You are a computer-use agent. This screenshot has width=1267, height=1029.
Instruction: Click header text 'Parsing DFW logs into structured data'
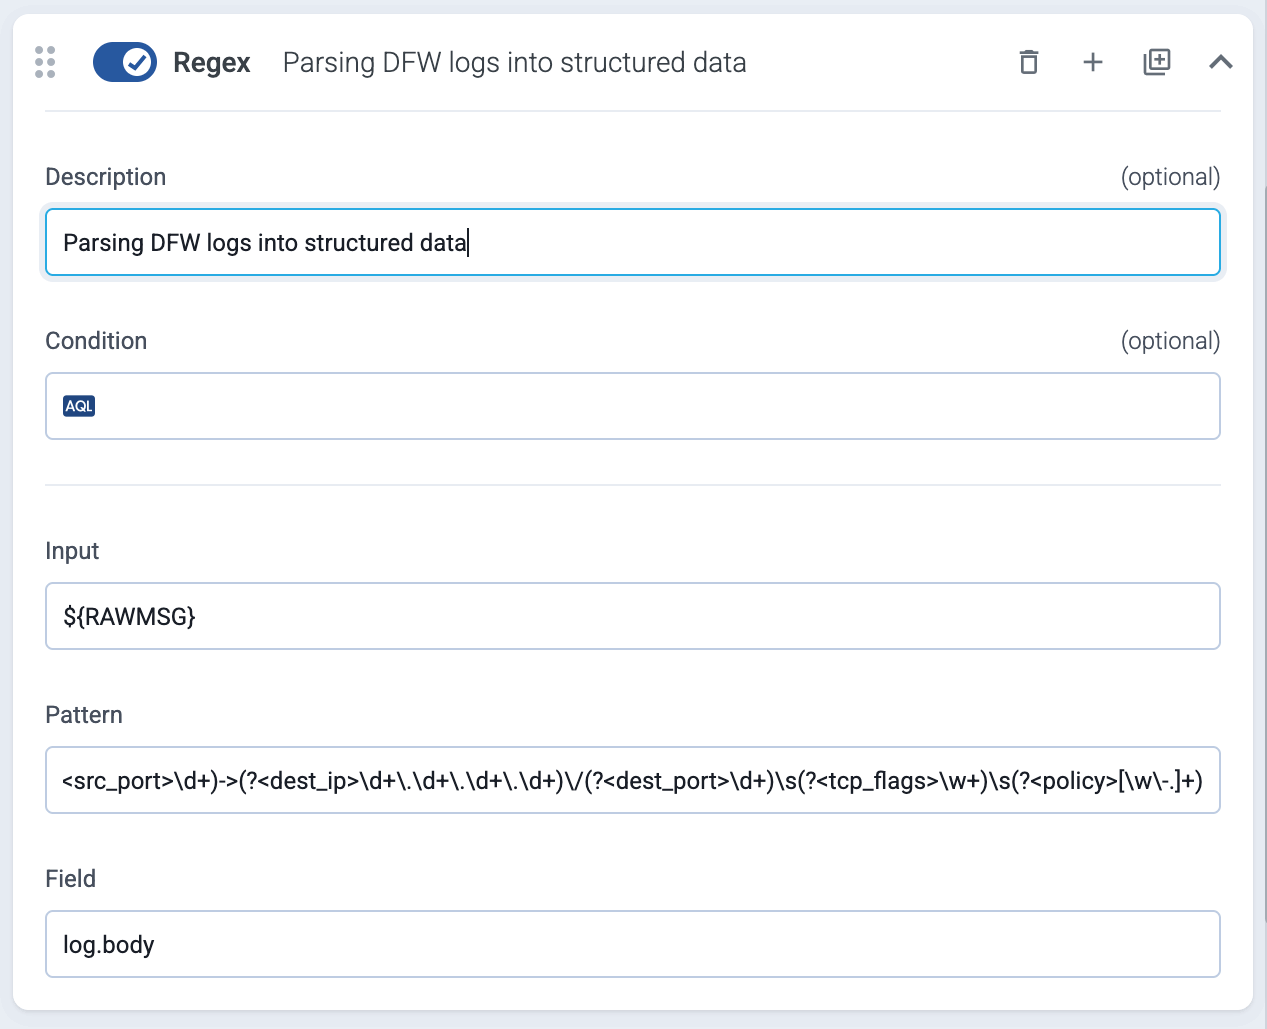pyautogui.click(x=515, y=62)
